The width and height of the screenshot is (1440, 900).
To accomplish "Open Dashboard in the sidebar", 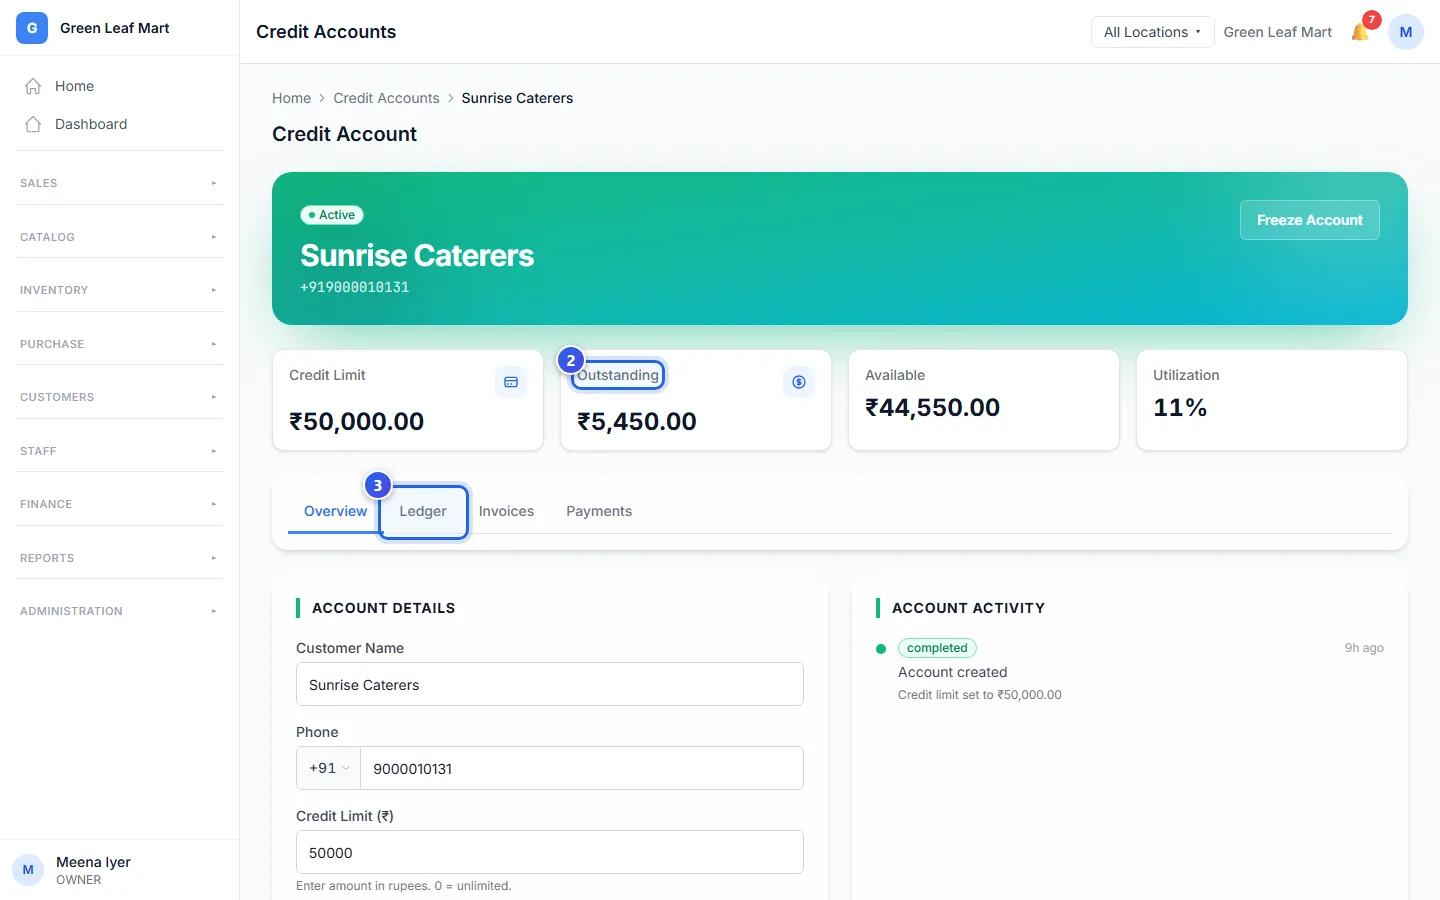I will (x=119, y=124).
